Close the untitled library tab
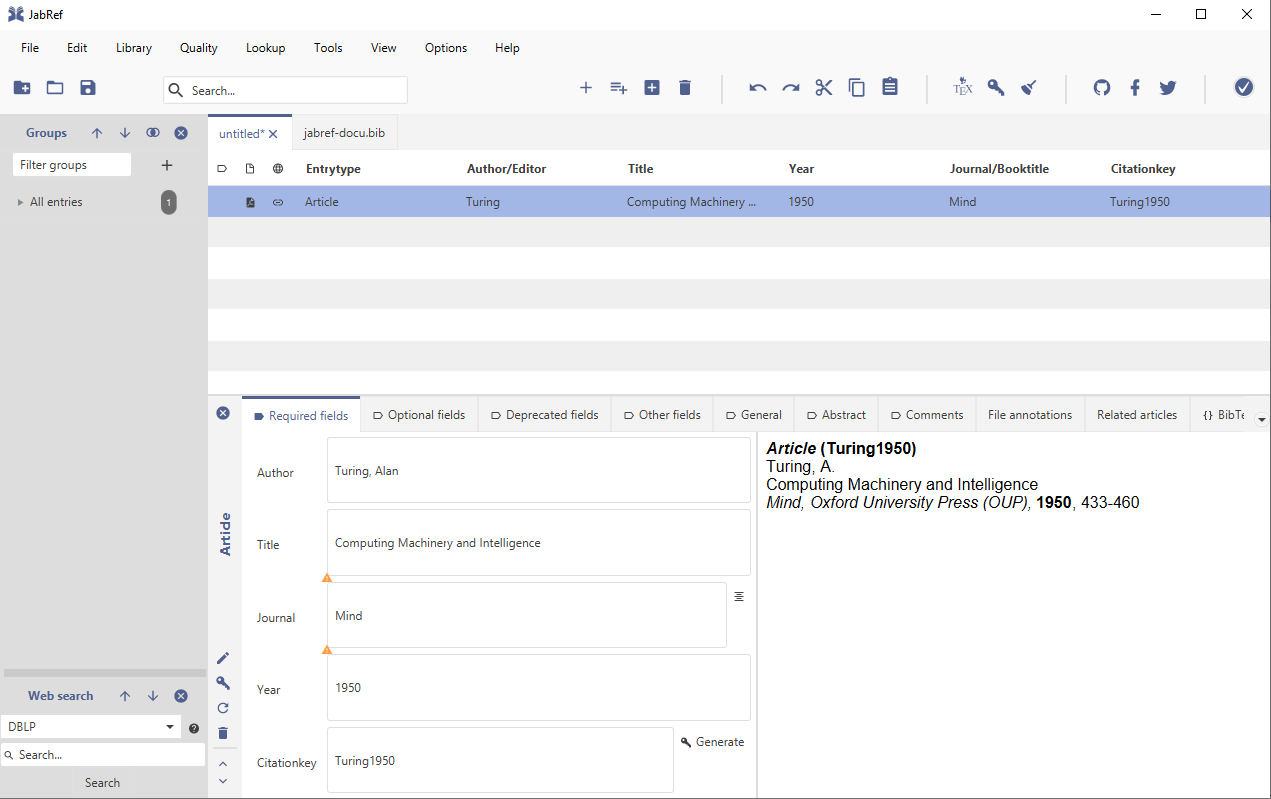 (x=273, y=134)
